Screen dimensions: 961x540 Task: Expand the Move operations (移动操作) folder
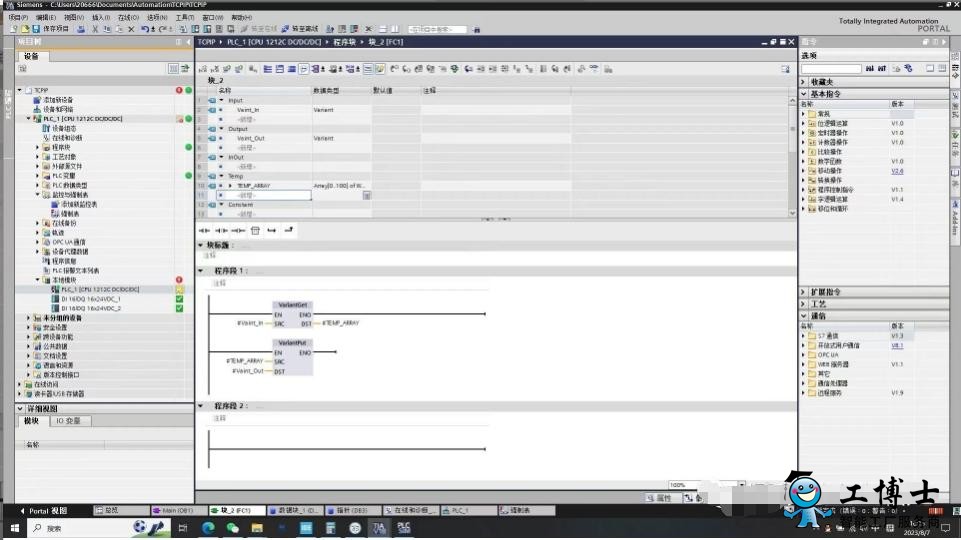803,171
